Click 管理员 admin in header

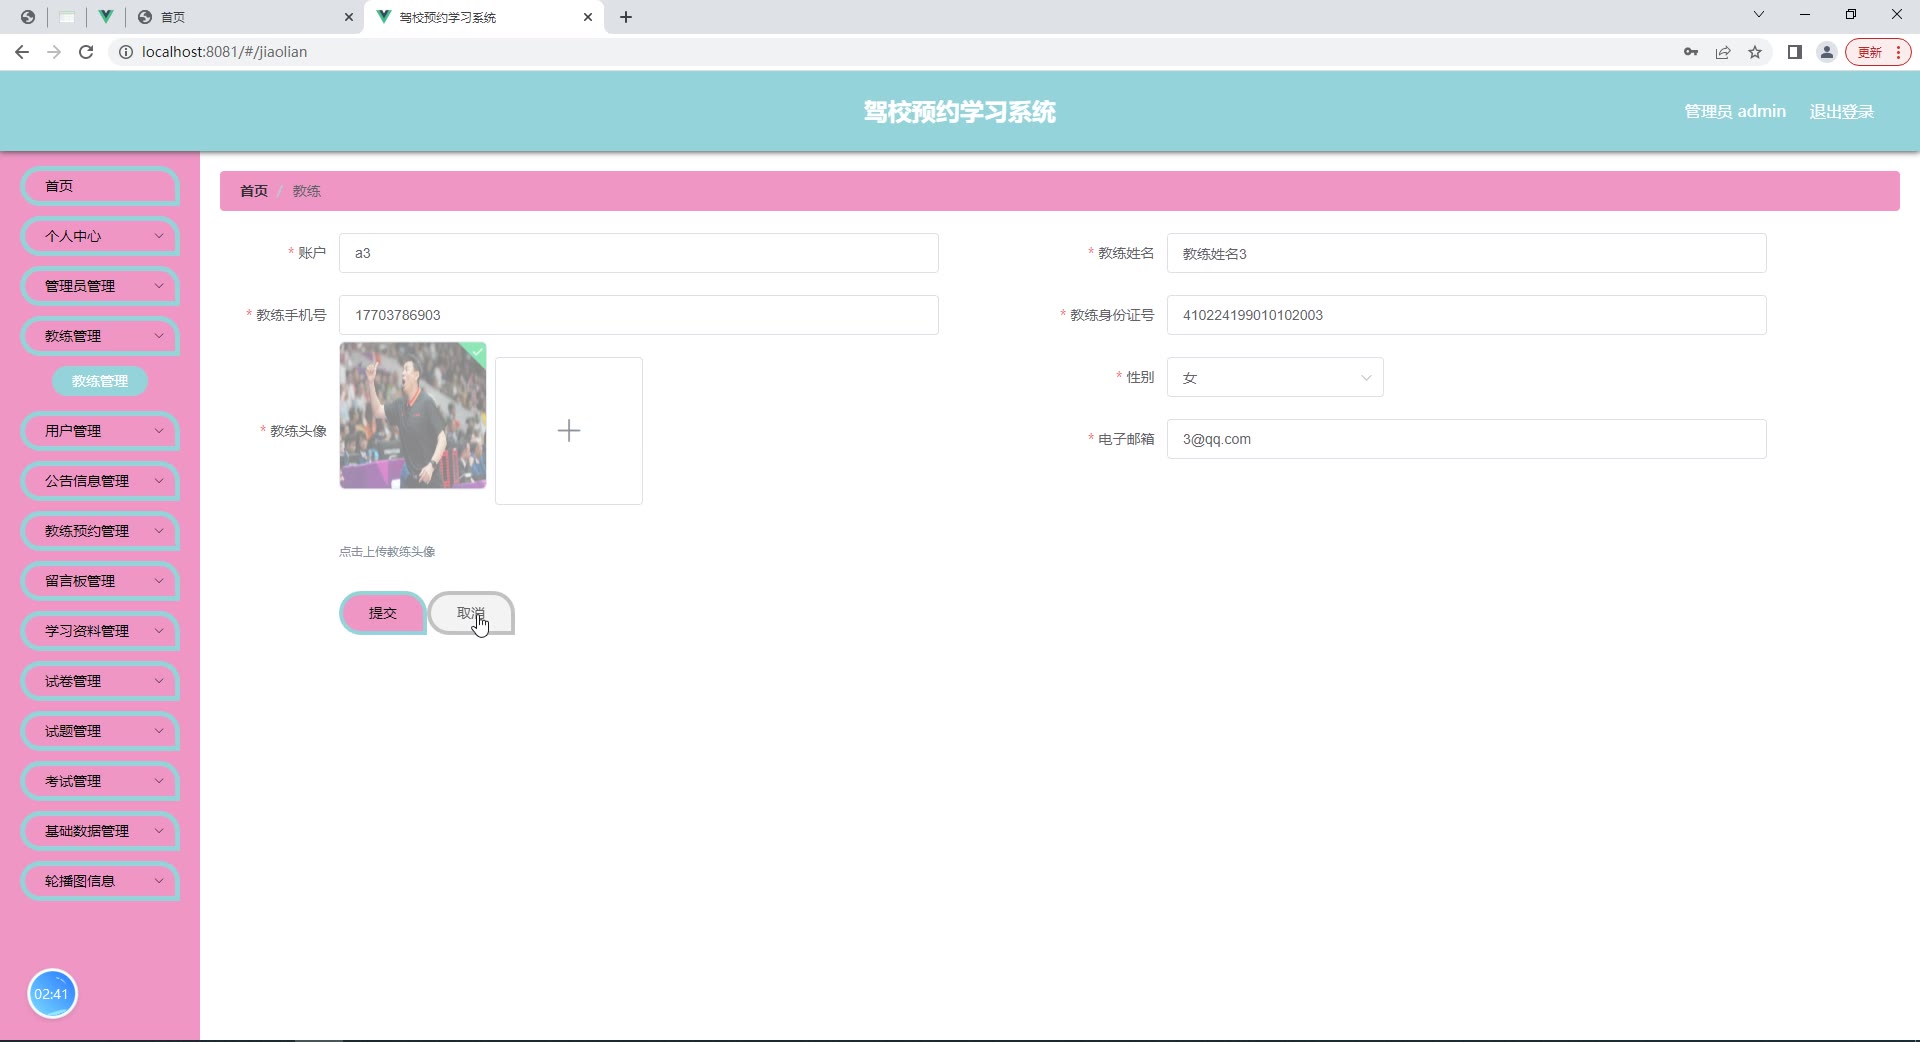(1735, 112)
